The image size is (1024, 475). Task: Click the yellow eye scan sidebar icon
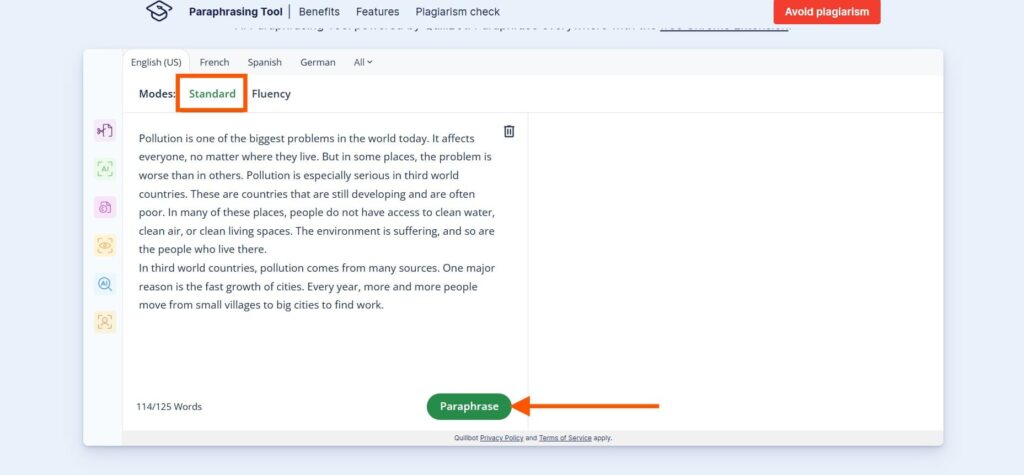[105, 245]
